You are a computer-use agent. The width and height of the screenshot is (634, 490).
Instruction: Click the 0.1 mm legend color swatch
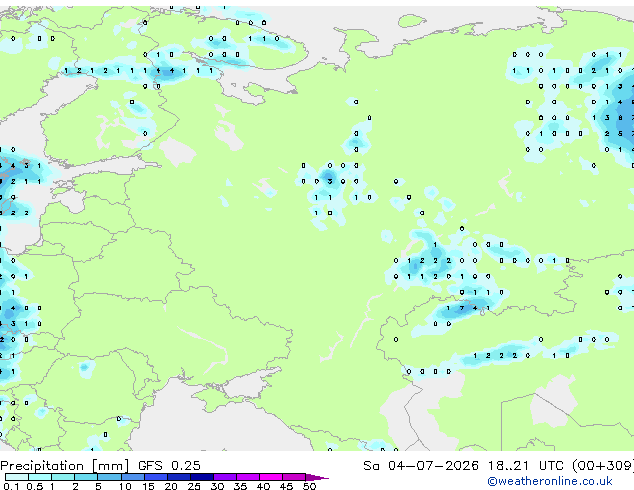17,477
